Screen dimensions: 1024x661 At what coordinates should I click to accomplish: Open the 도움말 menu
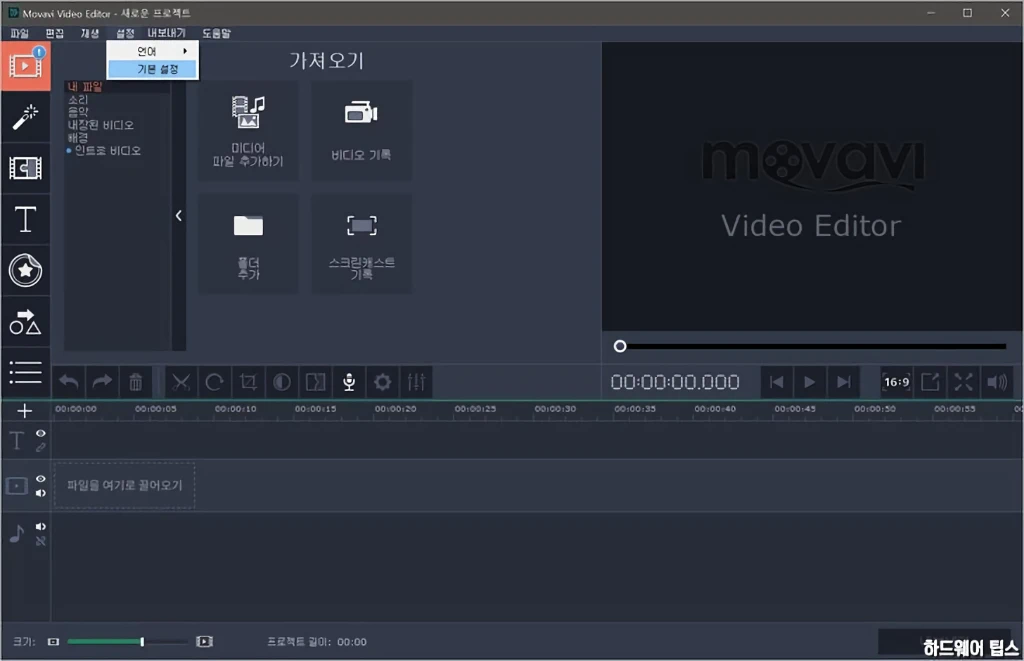click(216, 33)
